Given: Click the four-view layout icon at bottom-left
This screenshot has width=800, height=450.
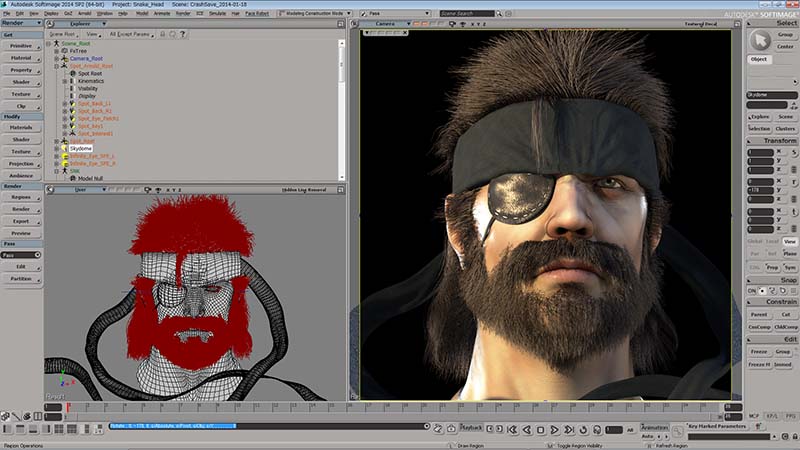Looking at the screenshot, I should [x=59, y=430].
